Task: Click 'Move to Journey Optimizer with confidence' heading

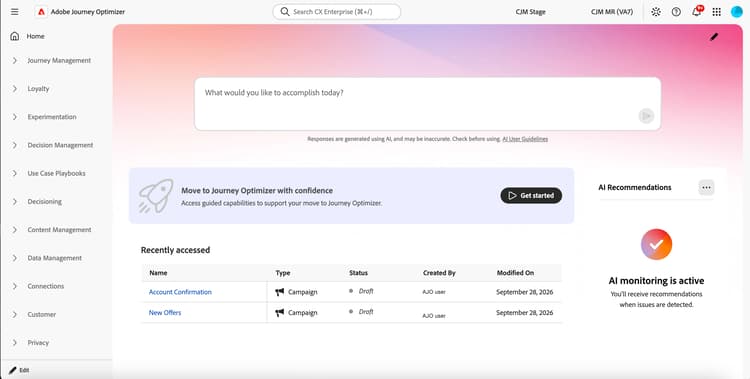Action: pyautogui.click(x=257, y=190)
